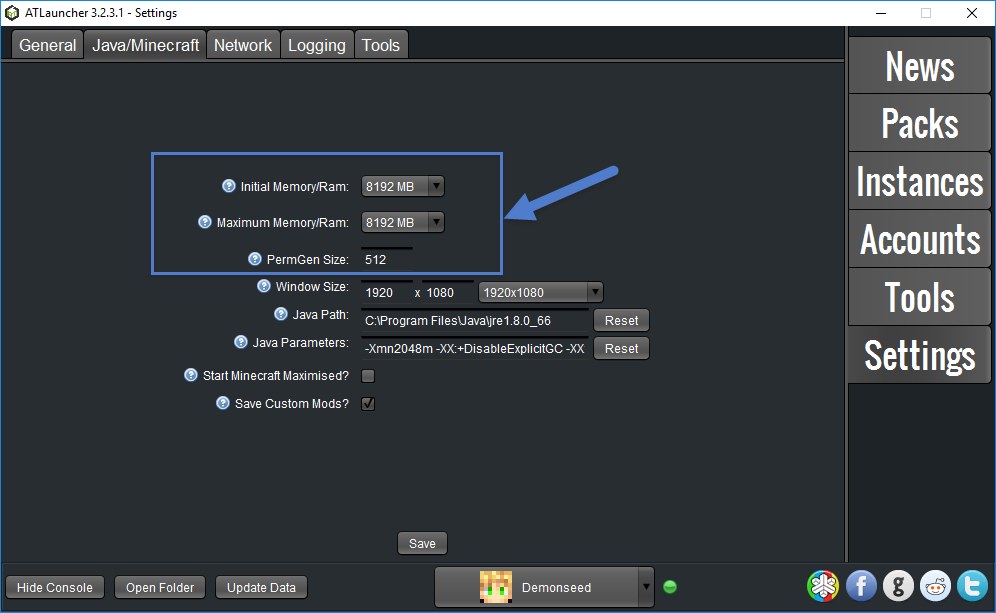Click help icon beside Java Parameters
The height and width of the screenshot is (613, 996).
(x=241, y=342)
